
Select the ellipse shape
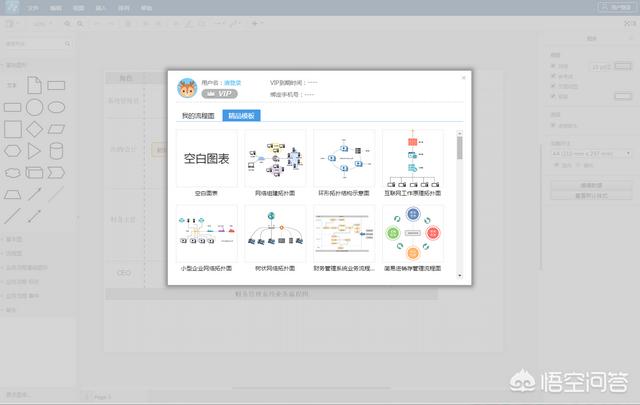point(56,107)
